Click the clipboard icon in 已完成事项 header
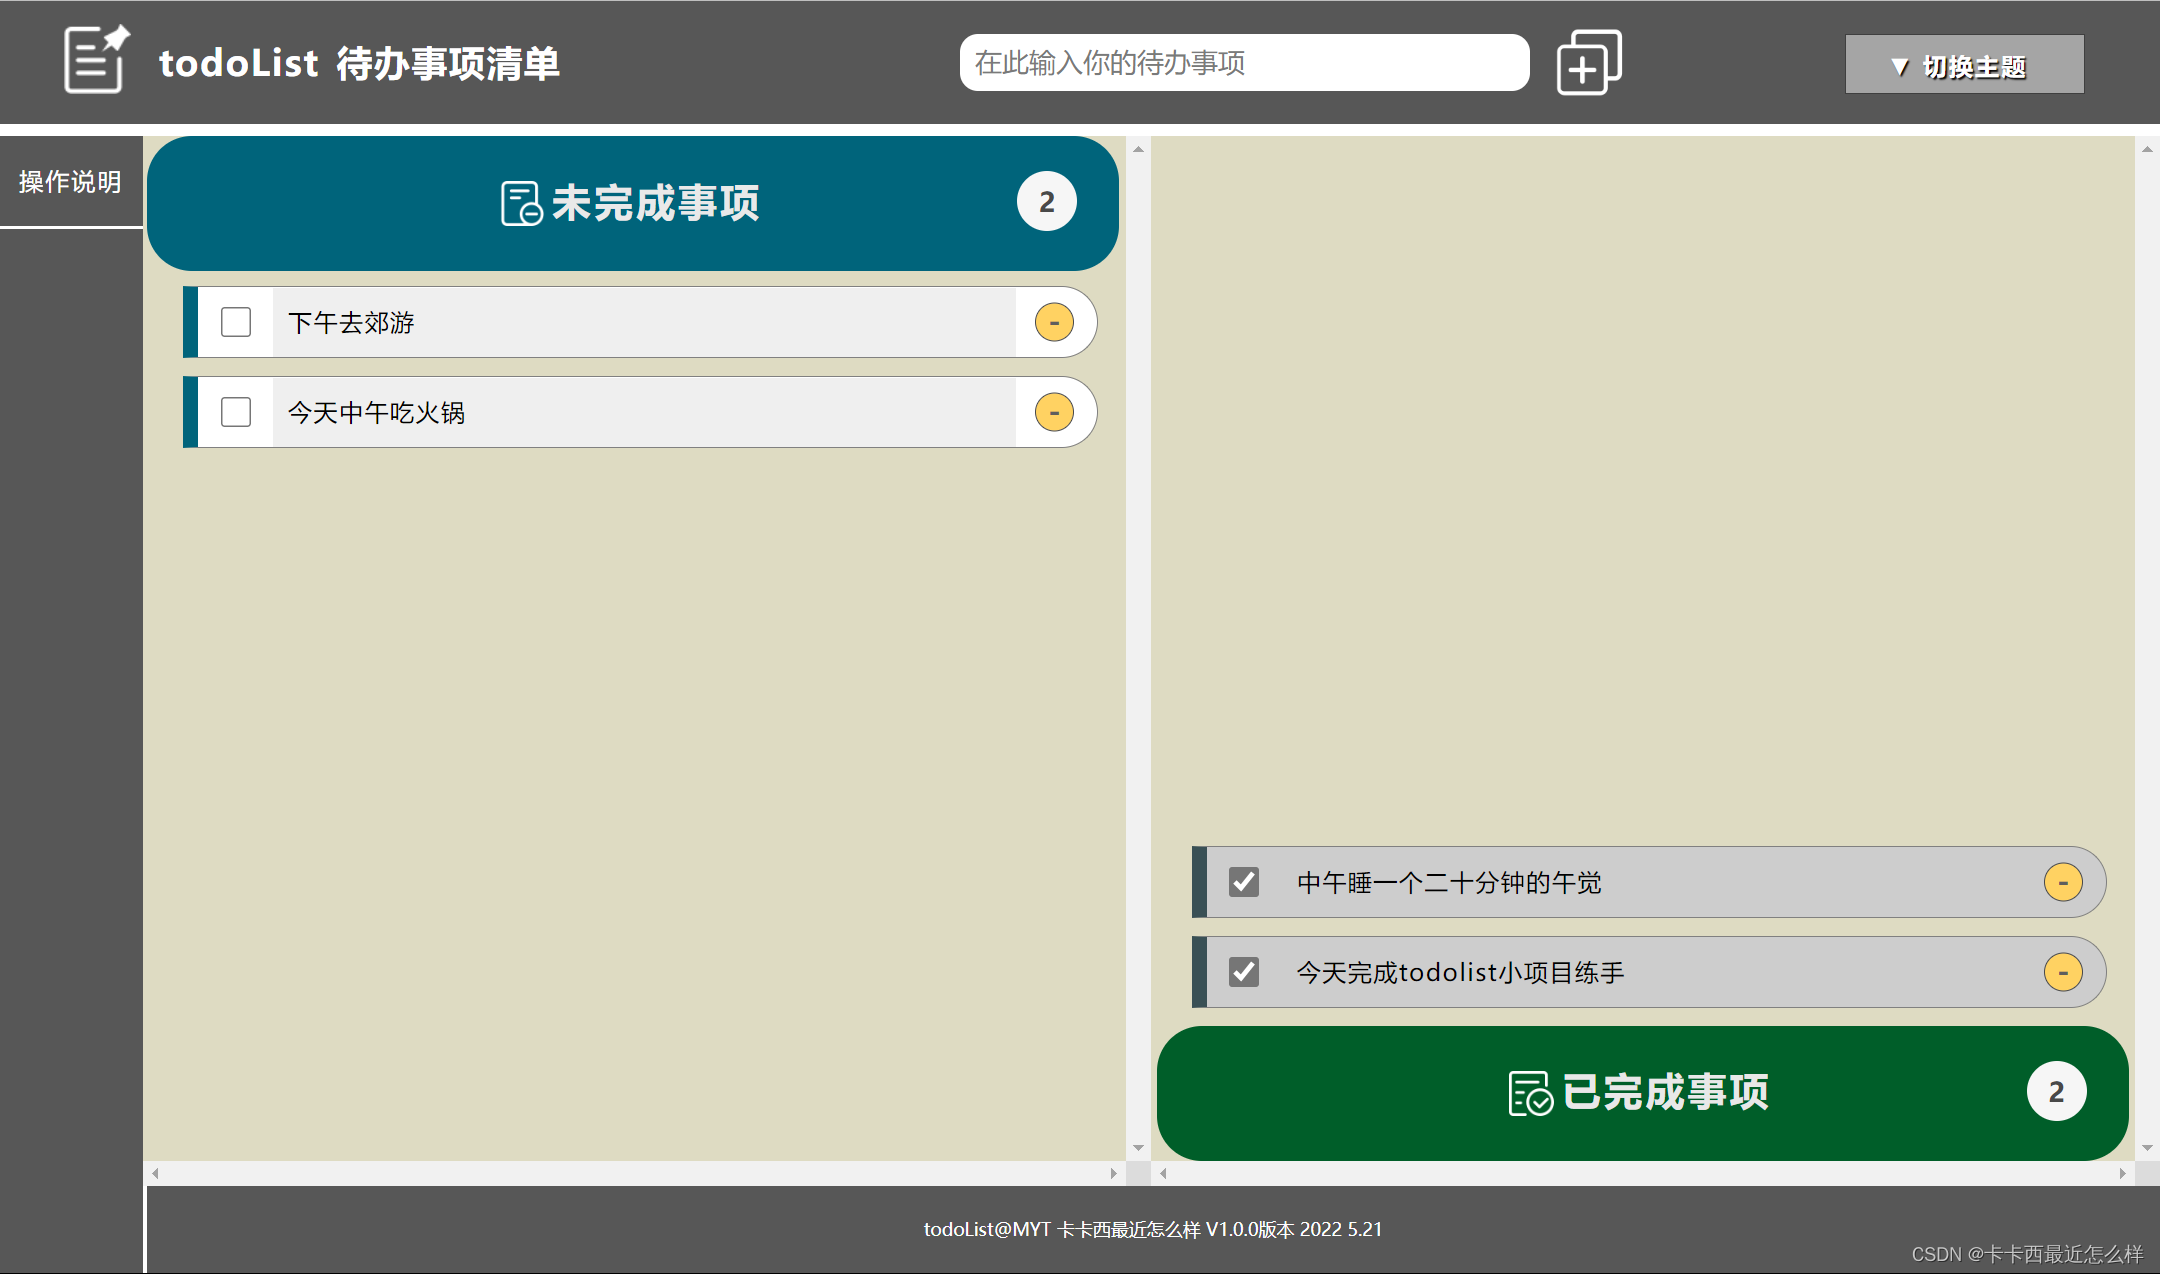Screen dimensions: 2160x1274 pyautogui.click(x=1527, y=1091)
